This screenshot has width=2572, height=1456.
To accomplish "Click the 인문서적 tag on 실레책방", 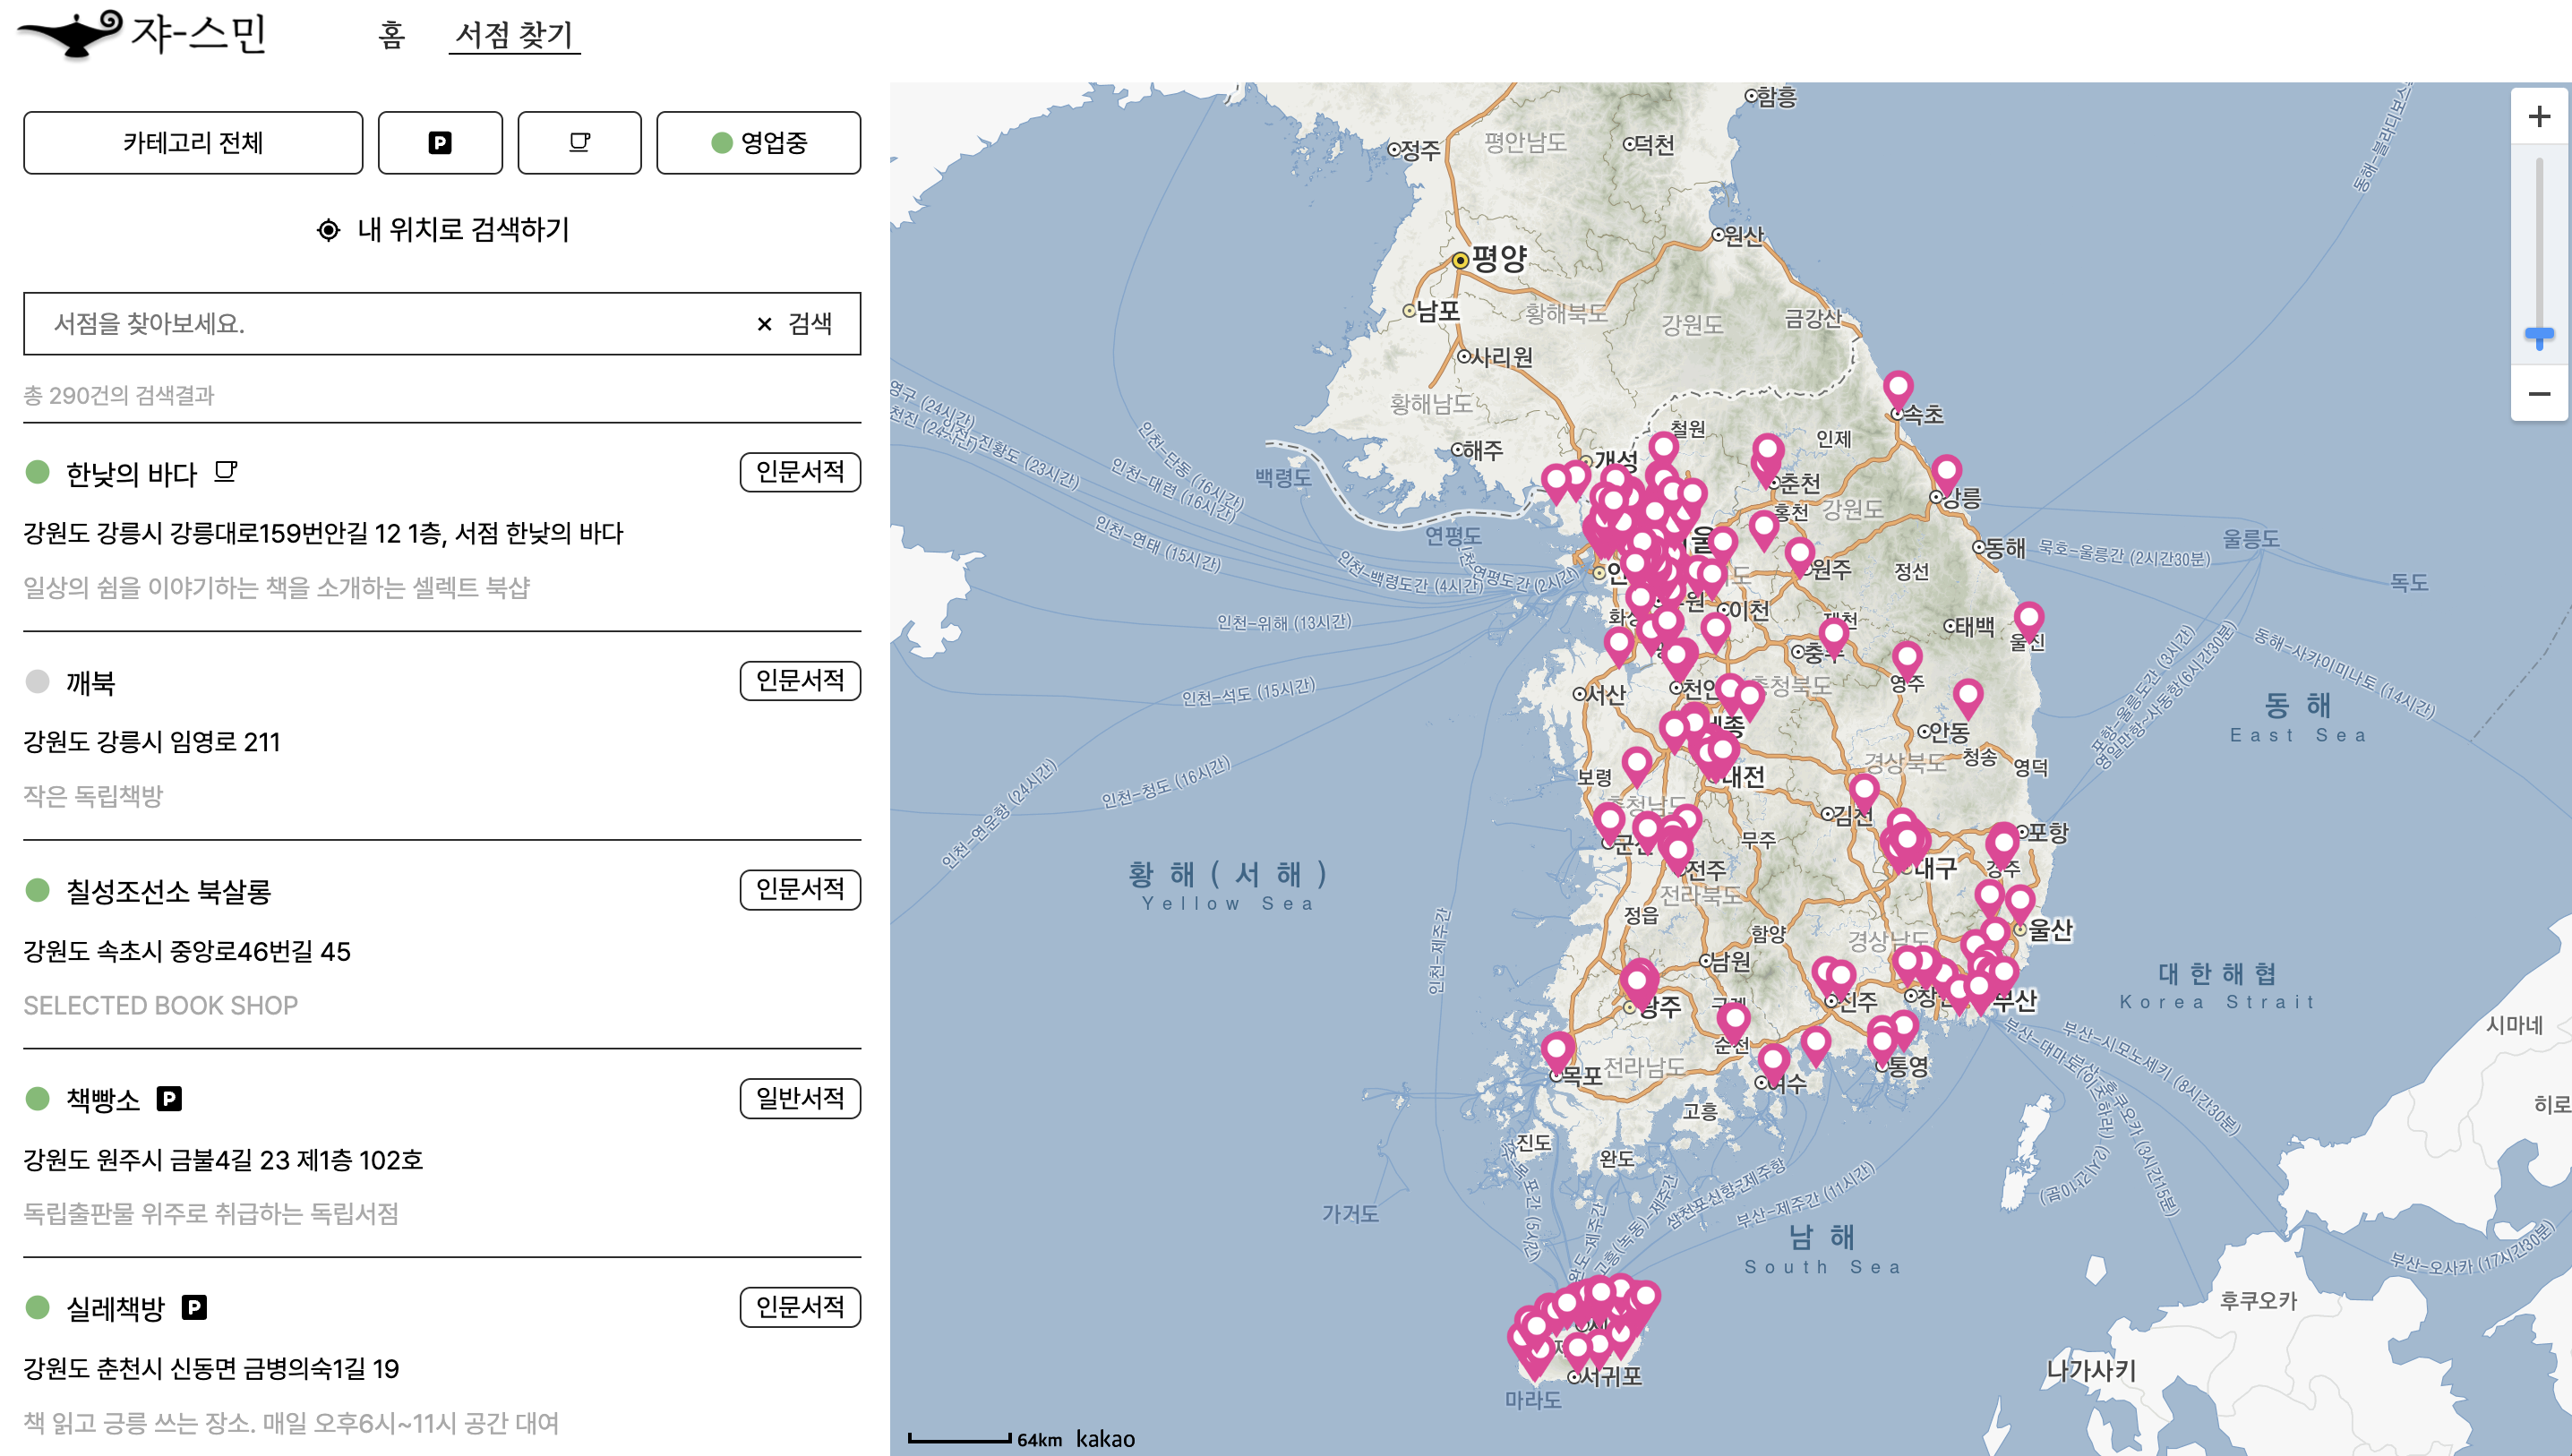I will click(x=800, y=1308).
